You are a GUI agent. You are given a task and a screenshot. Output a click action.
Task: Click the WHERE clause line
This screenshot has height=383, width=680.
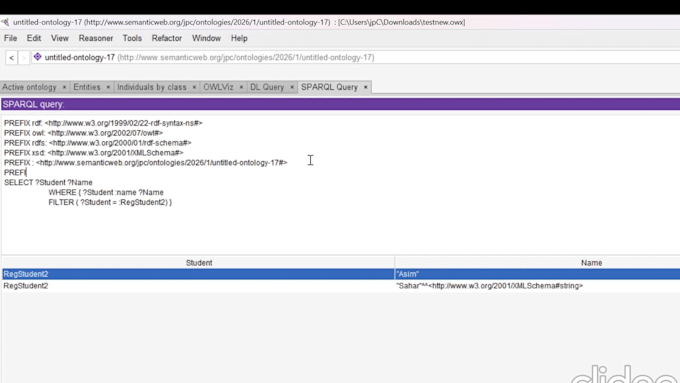coord(106,193)
